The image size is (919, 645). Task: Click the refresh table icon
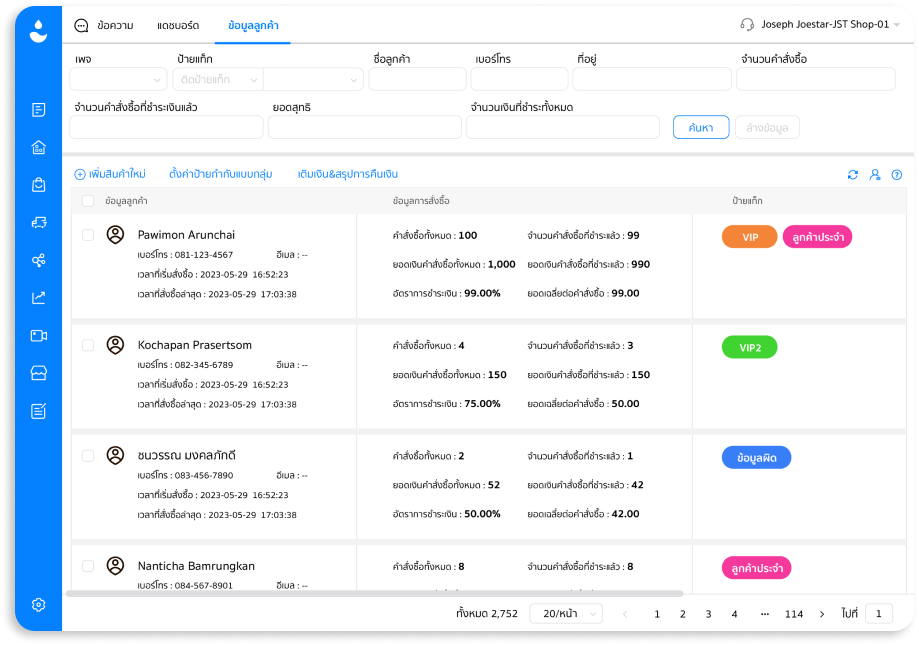(x=853, y=175)
